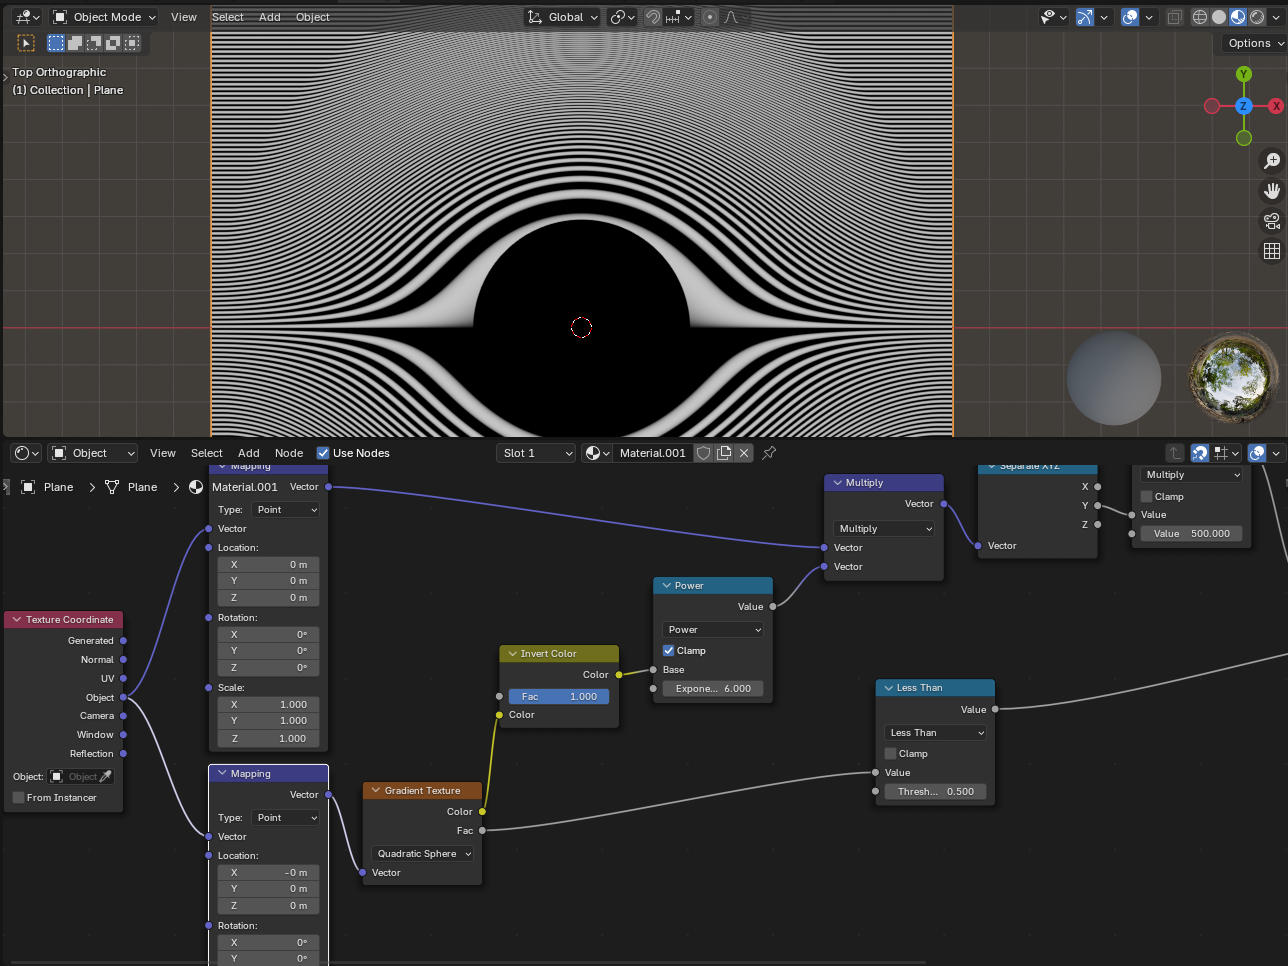
Task: Open the Slot 1 material slot dropdown
Action: (537, 453)
